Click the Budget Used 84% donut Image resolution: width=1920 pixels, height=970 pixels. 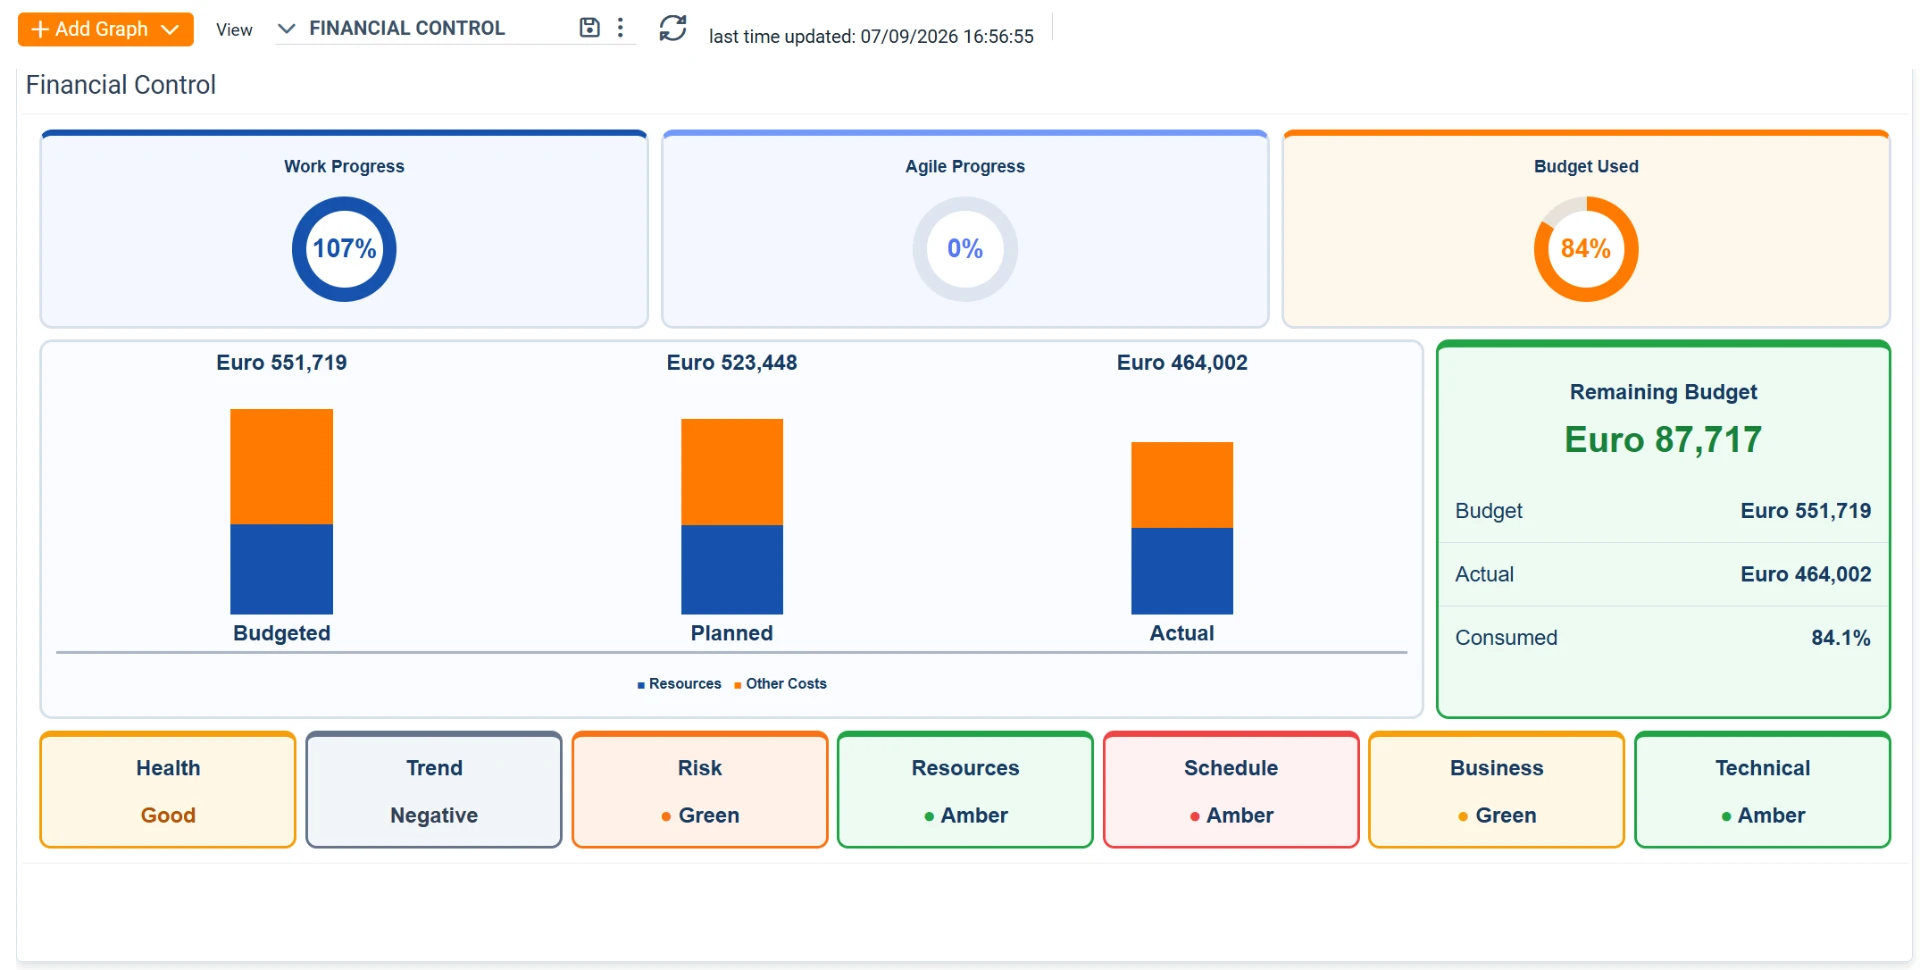(1586, 249)
